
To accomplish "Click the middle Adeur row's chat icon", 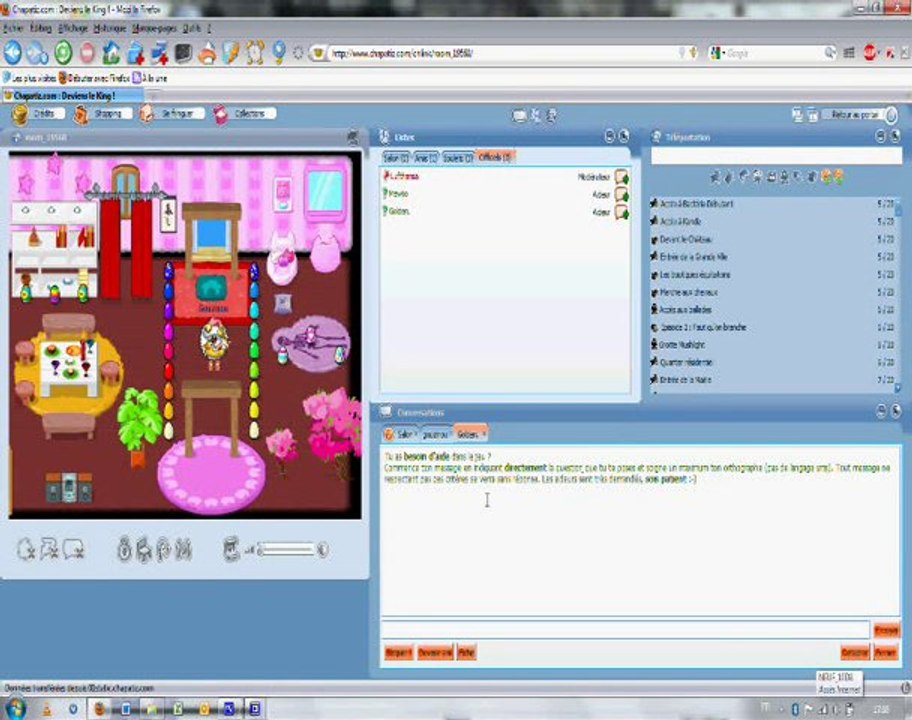I will point(622,194).
